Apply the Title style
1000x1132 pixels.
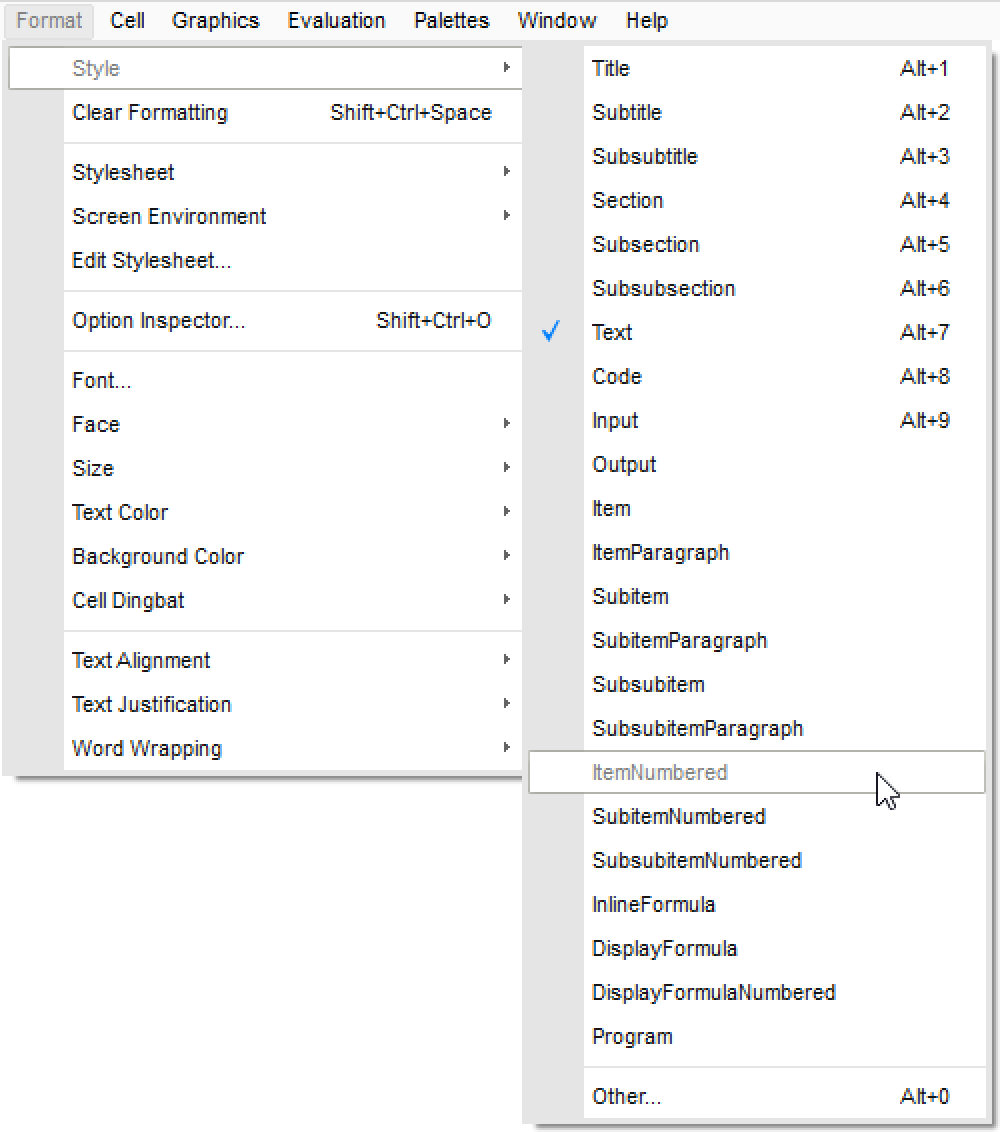[611, 69]
